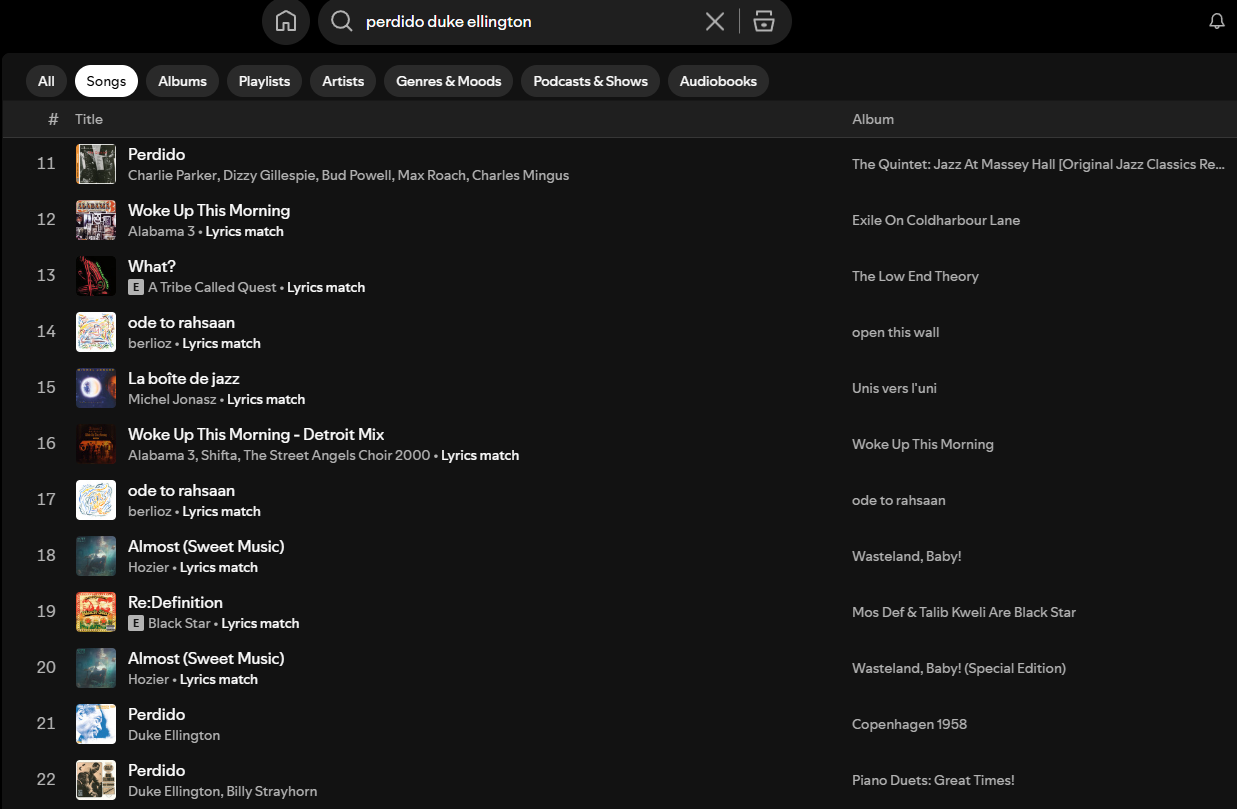Select the Songs filter chip
This screenshot has height=809, width=1237.
(x=106, y=81)
